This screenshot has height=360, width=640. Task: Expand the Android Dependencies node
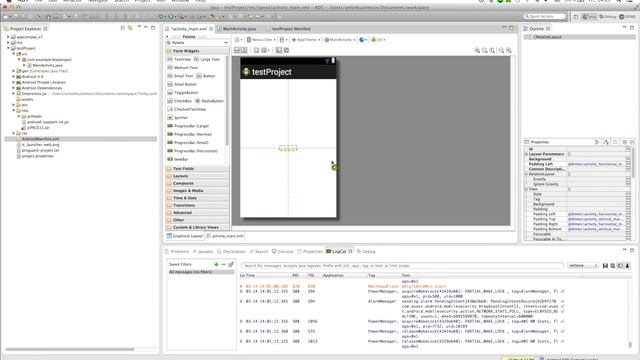point(13,88)
